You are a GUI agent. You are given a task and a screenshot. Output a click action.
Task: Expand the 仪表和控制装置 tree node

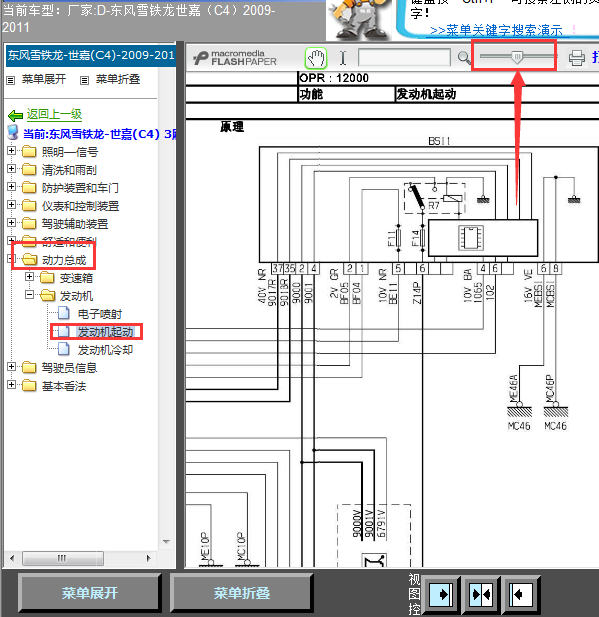click(11, 205)
